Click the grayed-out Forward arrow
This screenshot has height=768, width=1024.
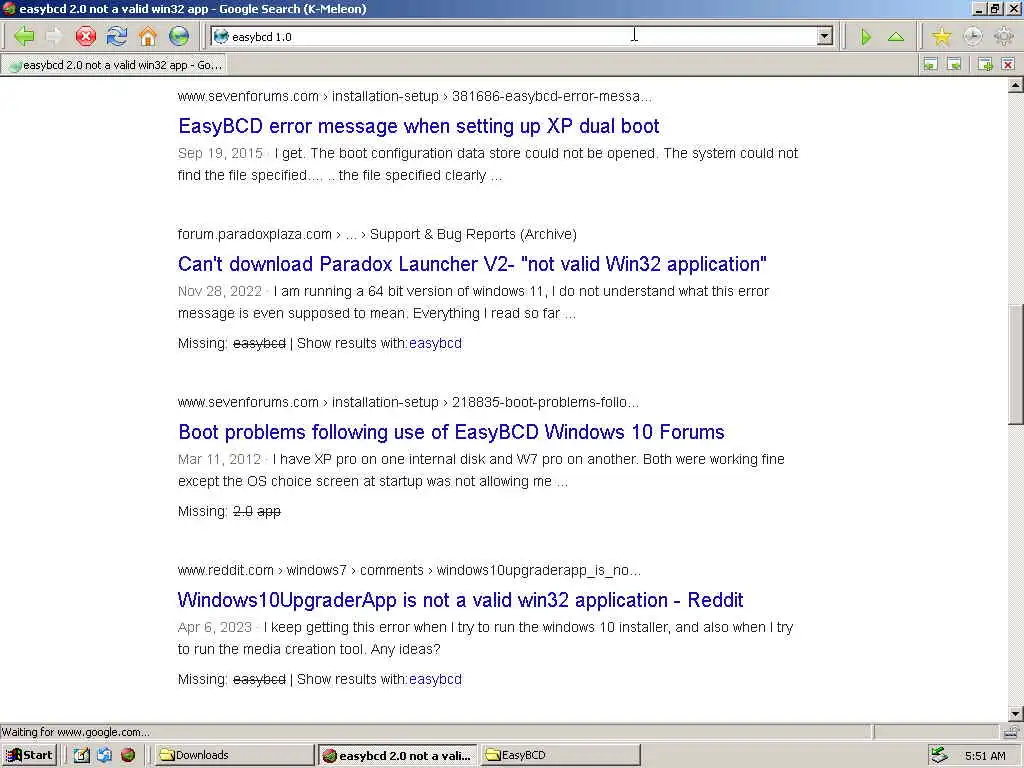click(54, 36)
